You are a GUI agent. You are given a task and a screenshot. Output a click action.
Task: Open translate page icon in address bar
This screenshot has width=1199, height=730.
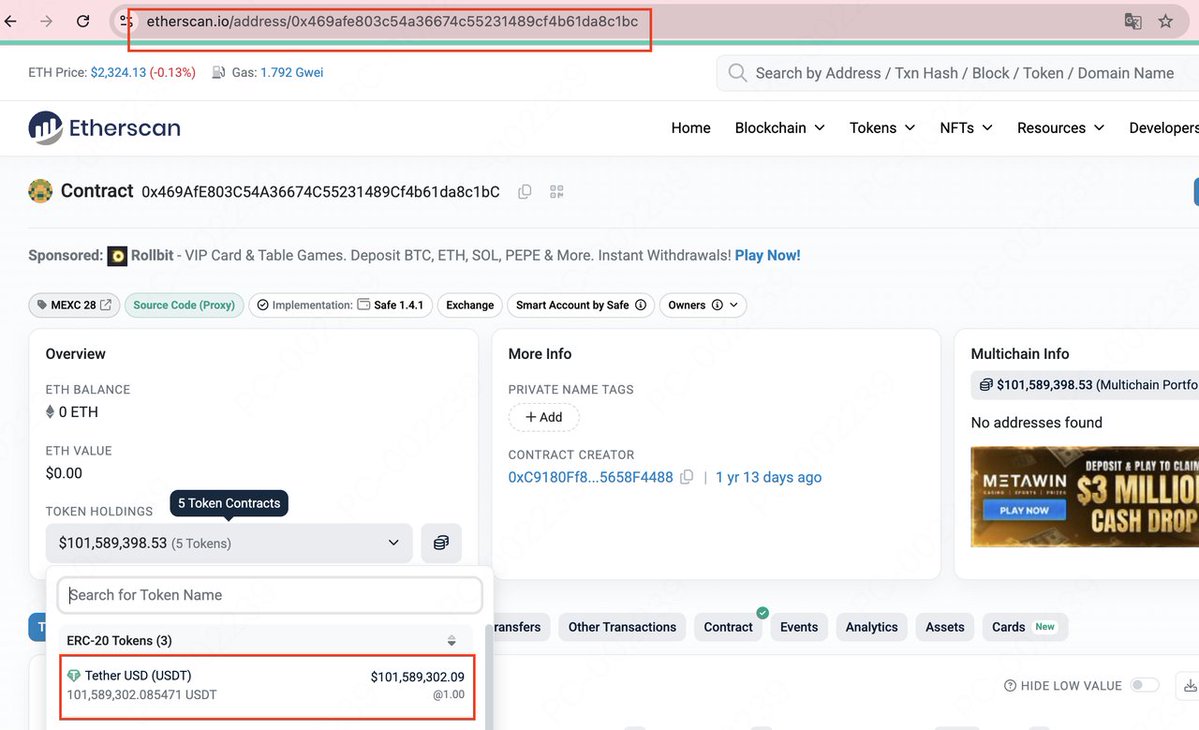[x=1132, y=21]
